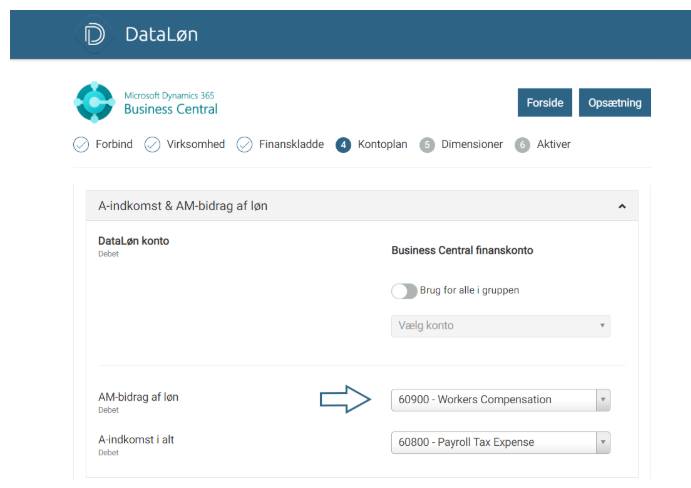
Task: Click the Virksomhed checkmark icon
Action: (x=152, y=145)
